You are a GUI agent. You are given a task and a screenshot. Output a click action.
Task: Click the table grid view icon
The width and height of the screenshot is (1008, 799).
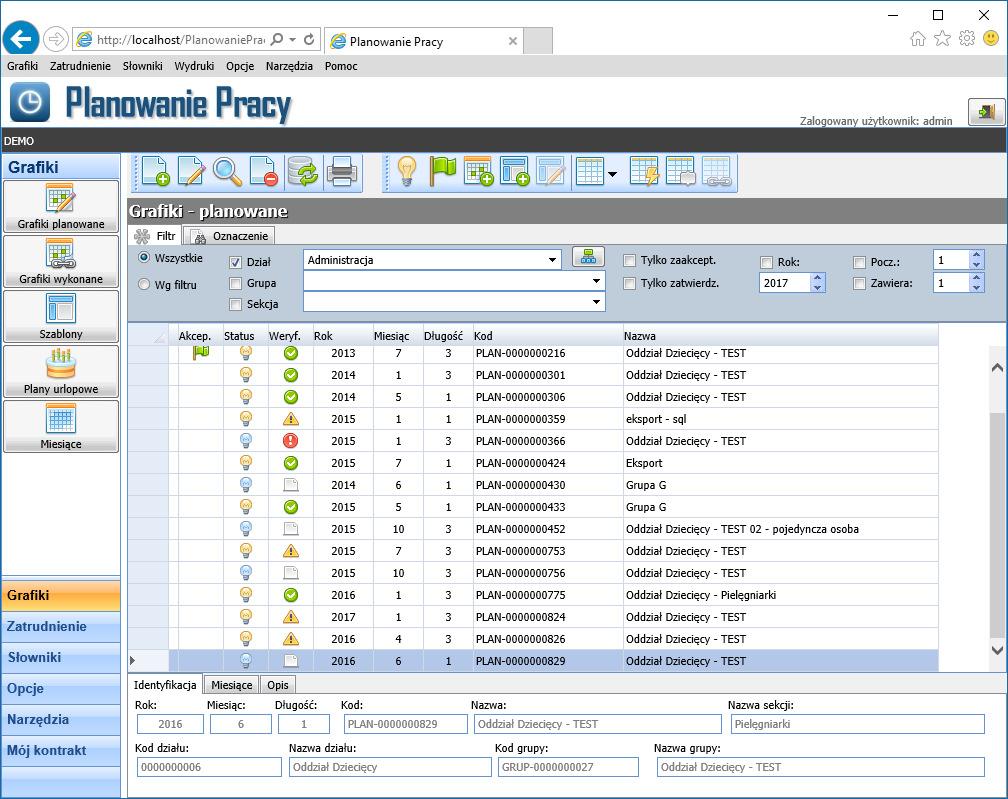point(590,172)
